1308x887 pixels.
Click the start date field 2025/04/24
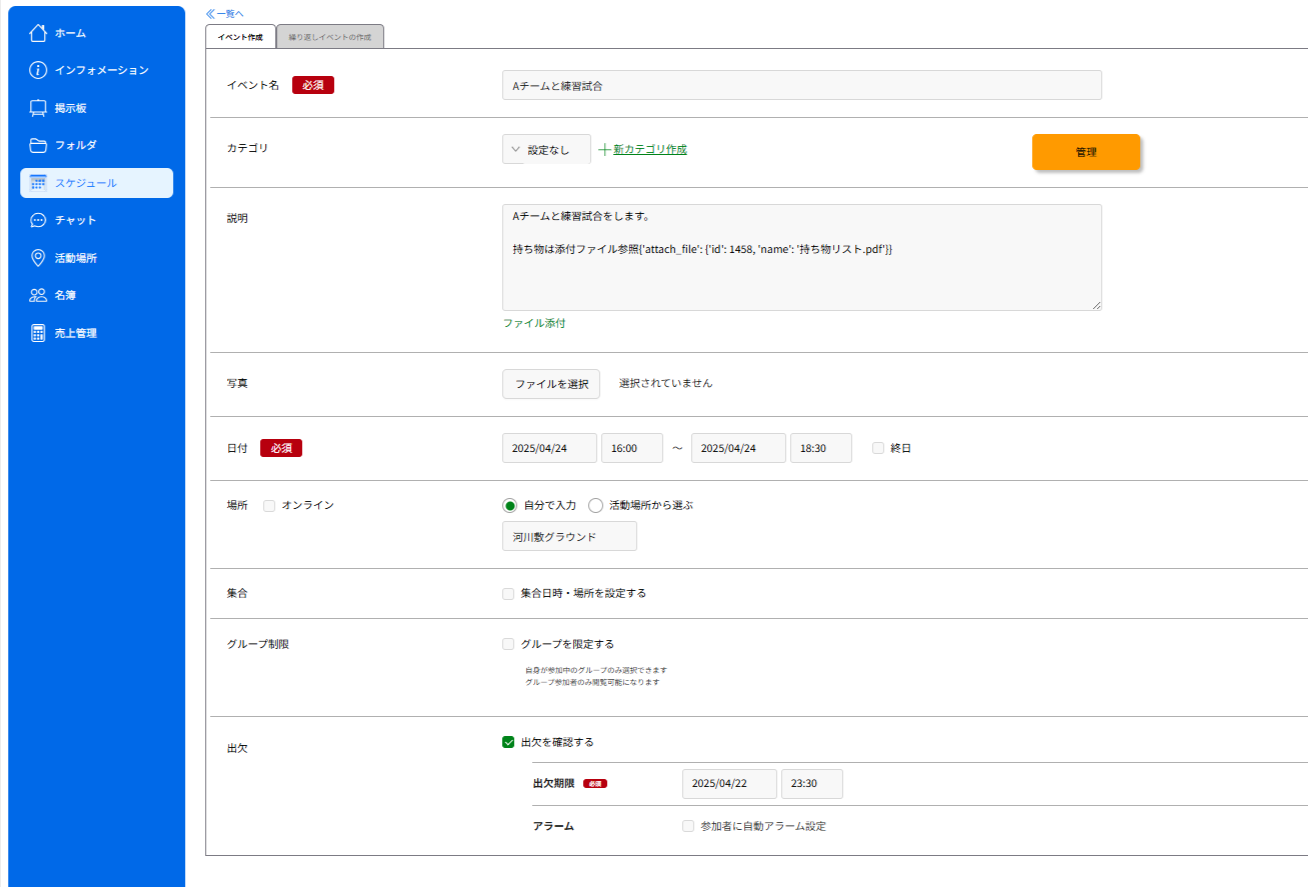click(x=549, y=448)
